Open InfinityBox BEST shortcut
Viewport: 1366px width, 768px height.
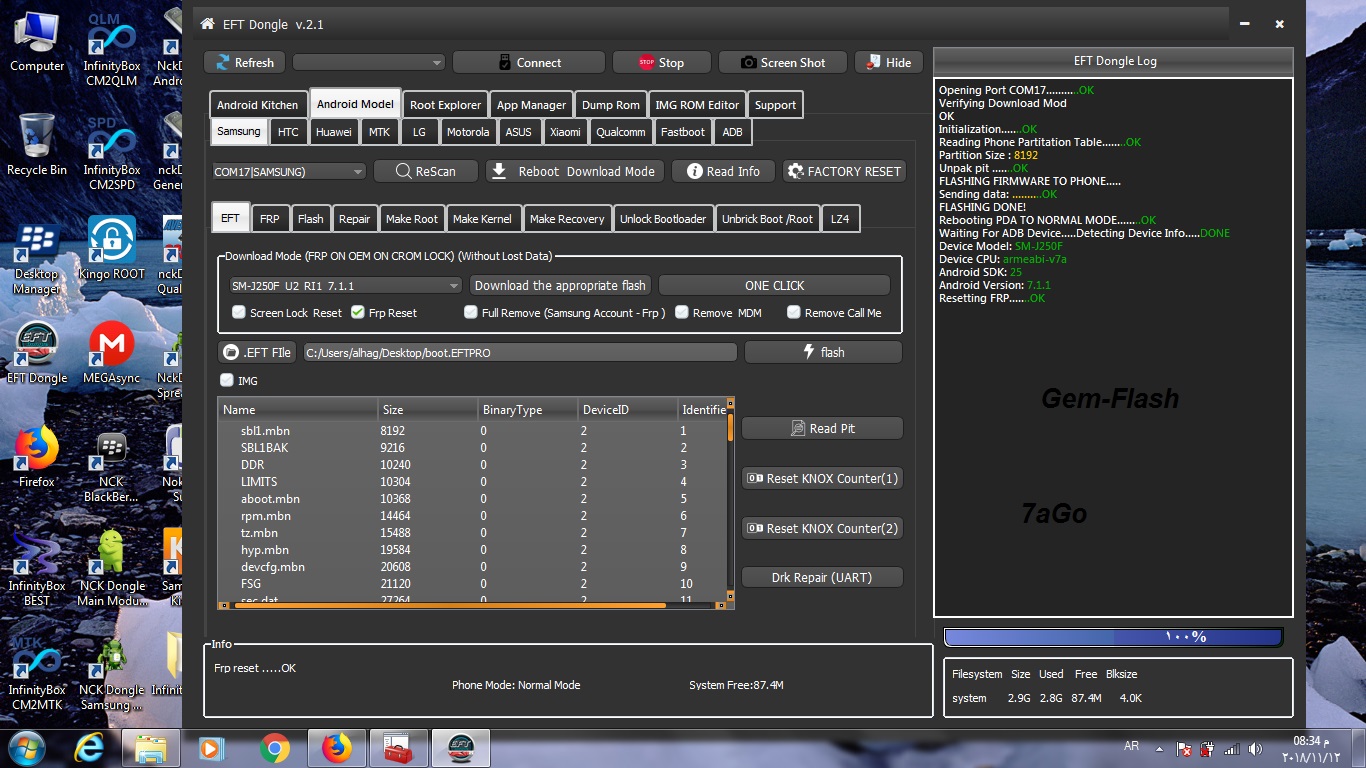coord(37,570)
